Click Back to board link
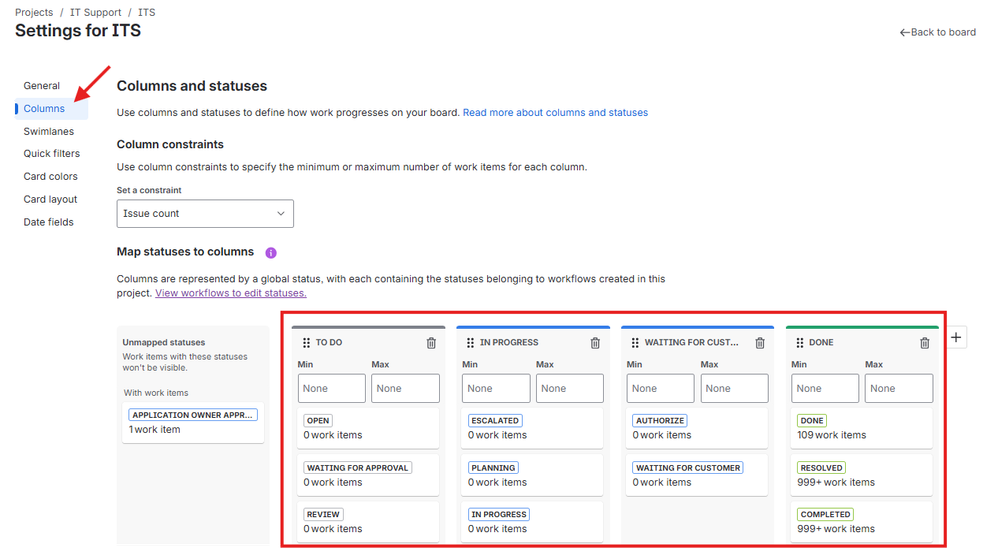Screen dimensions: 998x548 tap(938, 32)
